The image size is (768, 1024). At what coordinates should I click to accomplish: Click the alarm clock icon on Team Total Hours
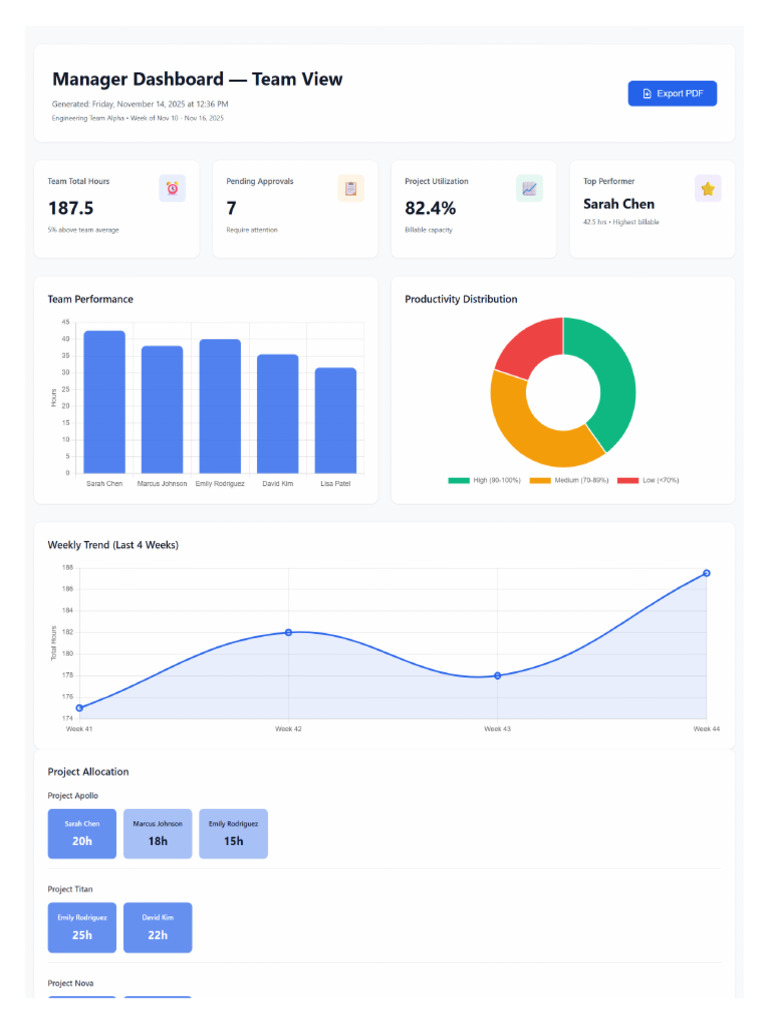pyautogui.click(x=172, y=189)
